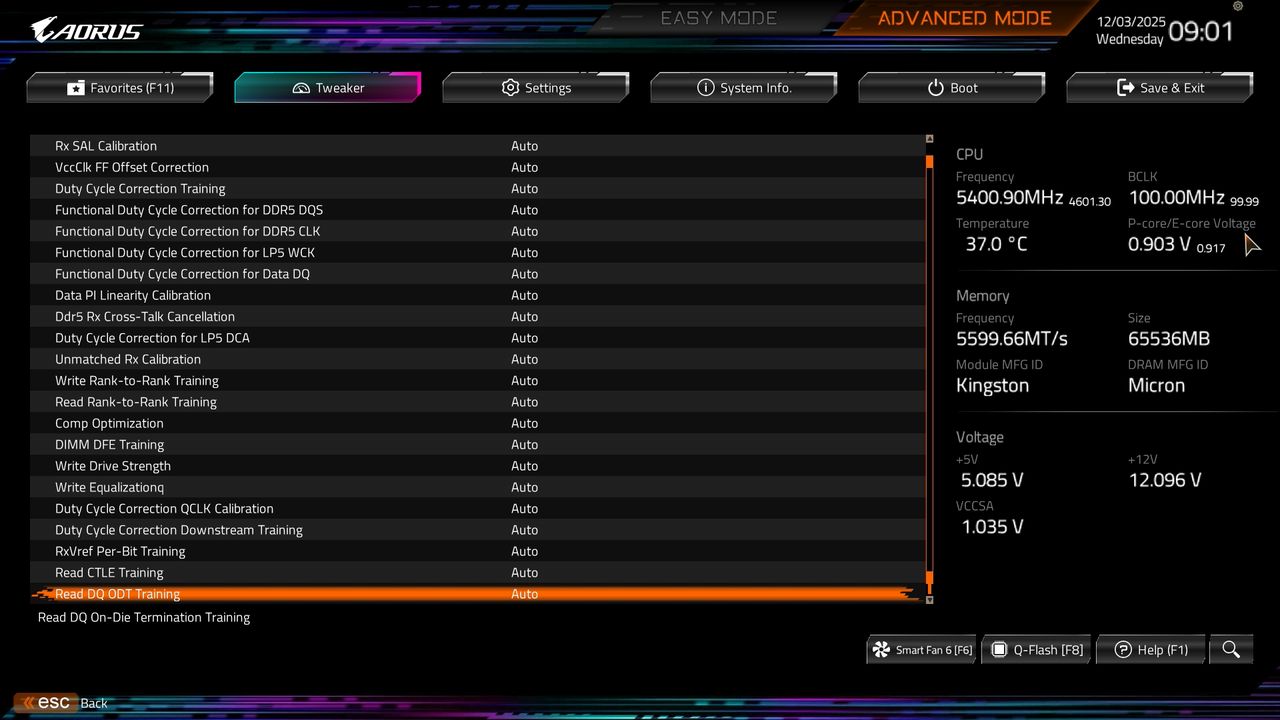The image size is (1280, 720).
Task: Click the System Info. info icon
Action: click(706, 87)
